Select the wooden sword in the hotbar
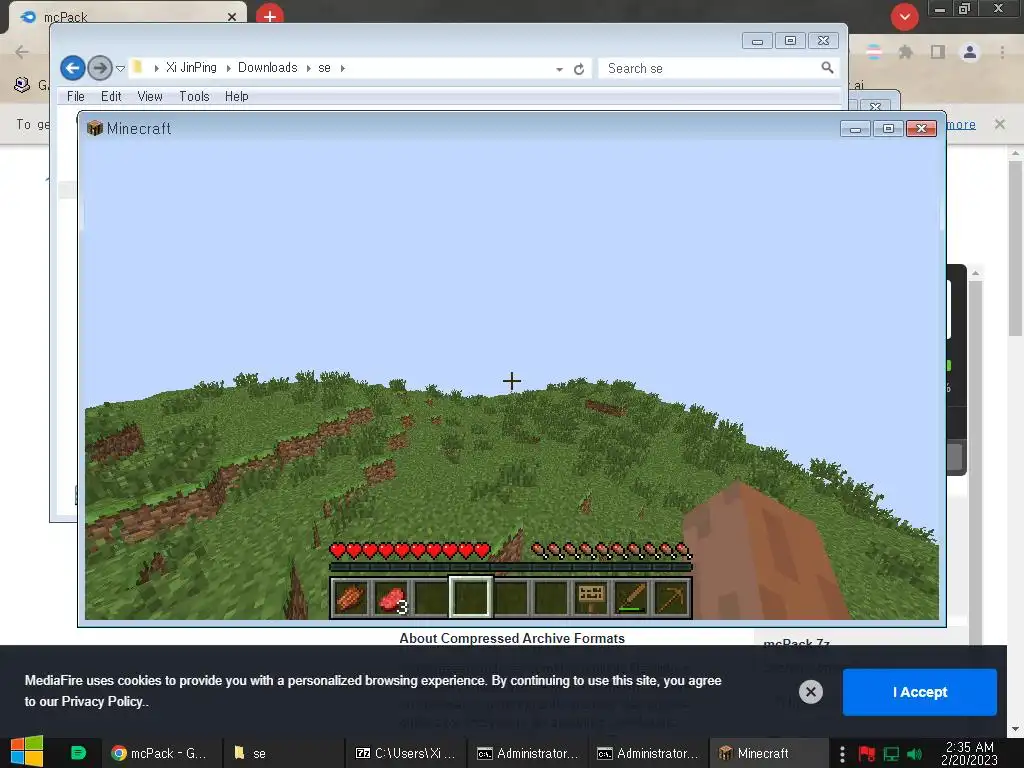Image resolution: width=1024 pixels, height=768 pixels. tap(632, 598)
